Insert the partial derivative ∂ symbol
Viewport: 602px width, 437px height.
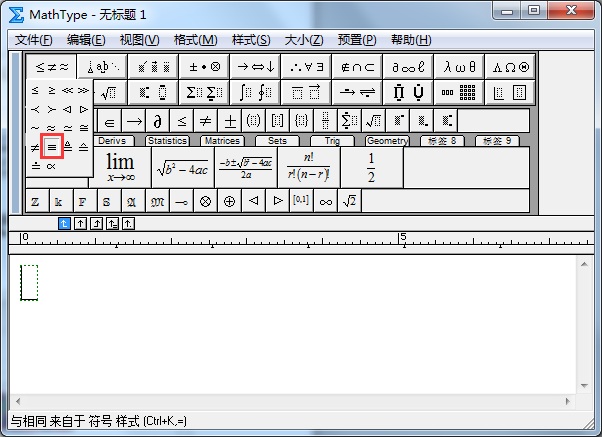coord(157,121)
